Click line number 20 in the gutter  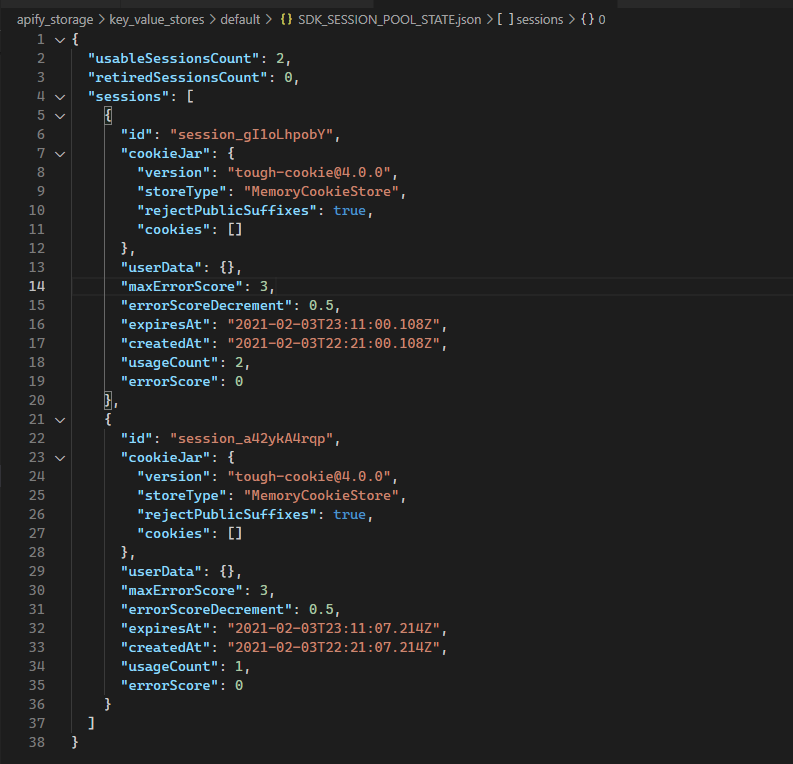37,401
